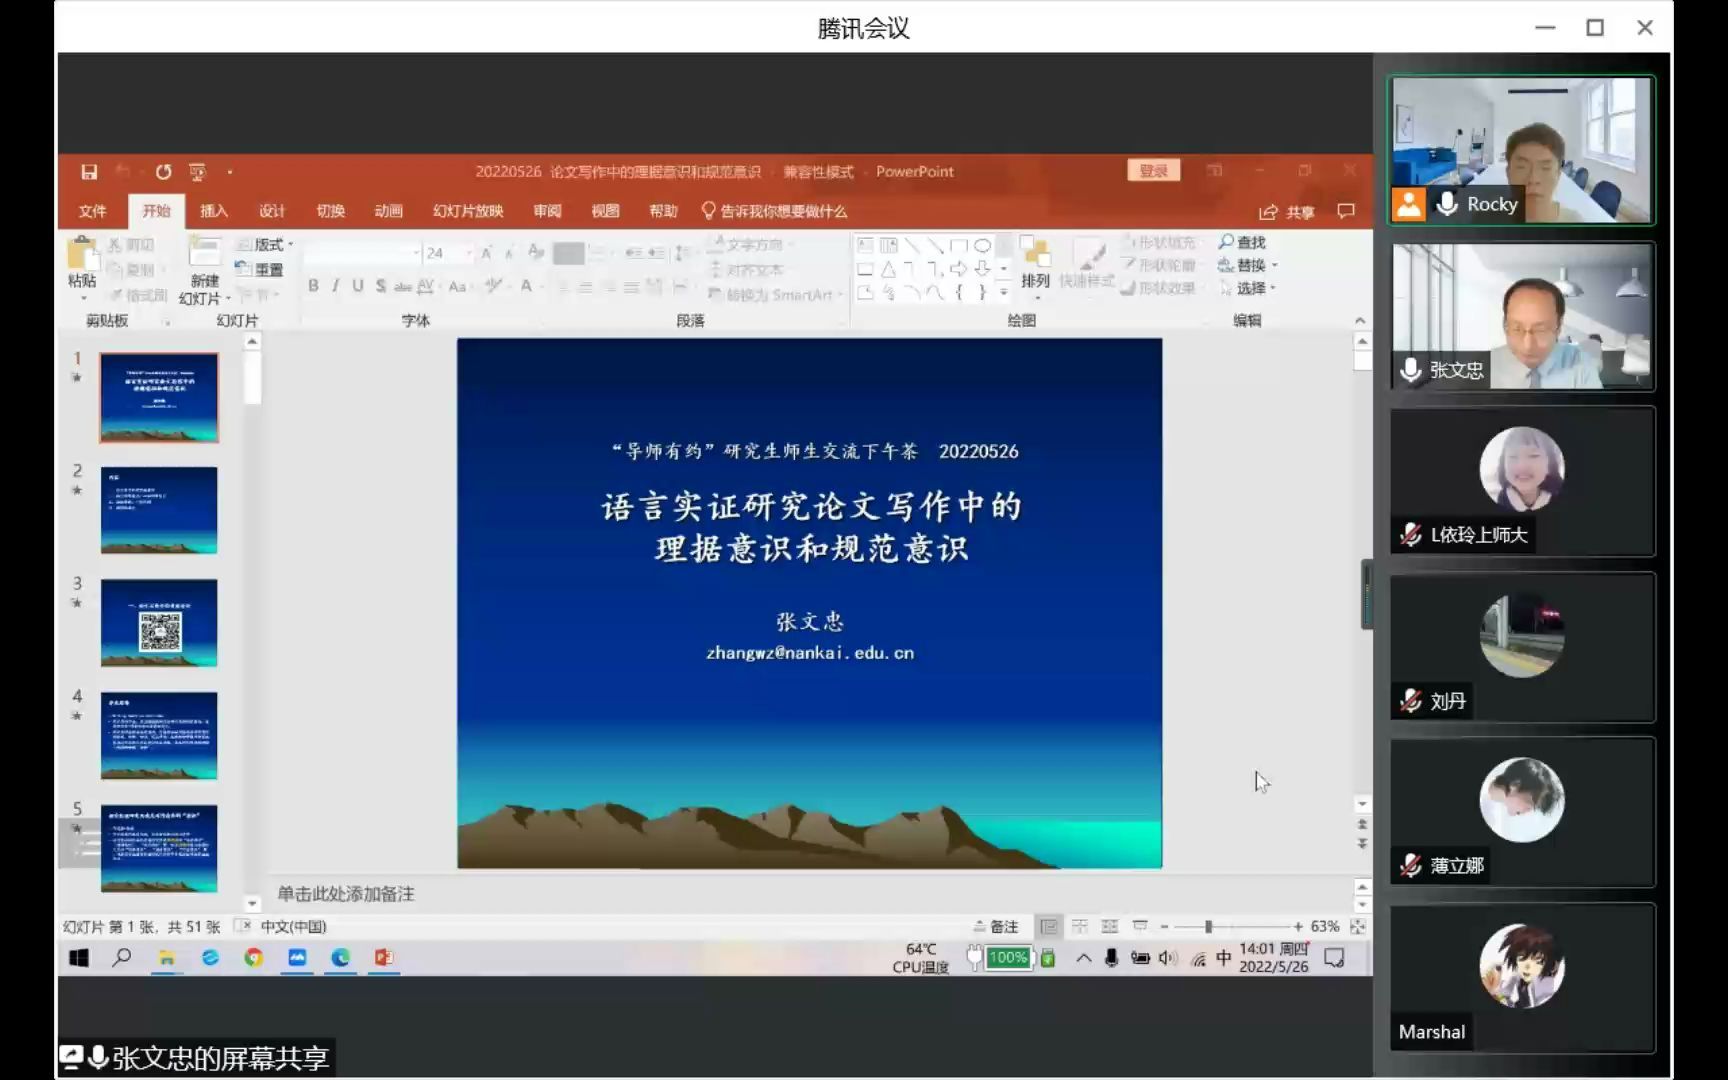Click the Windows Start button

tap(79, 958)
